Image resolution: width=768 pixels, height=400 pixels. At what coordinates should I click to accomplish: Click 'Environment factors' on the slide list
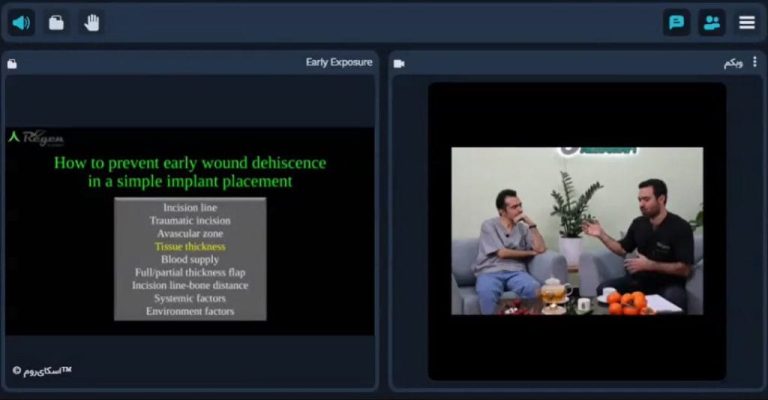[x=190, y=311]
